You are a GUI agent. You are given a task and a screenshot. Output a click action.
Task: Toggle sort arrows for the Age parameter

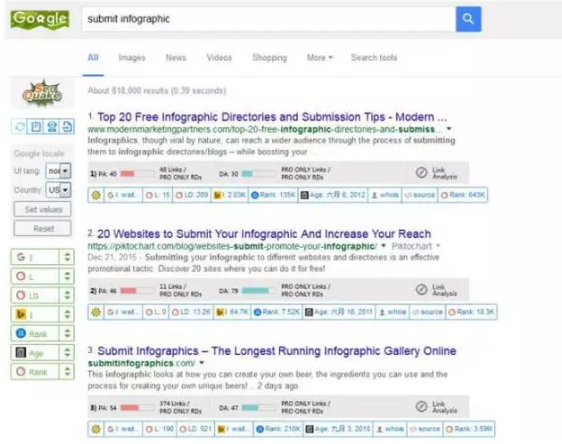click(x=67, y=353)
